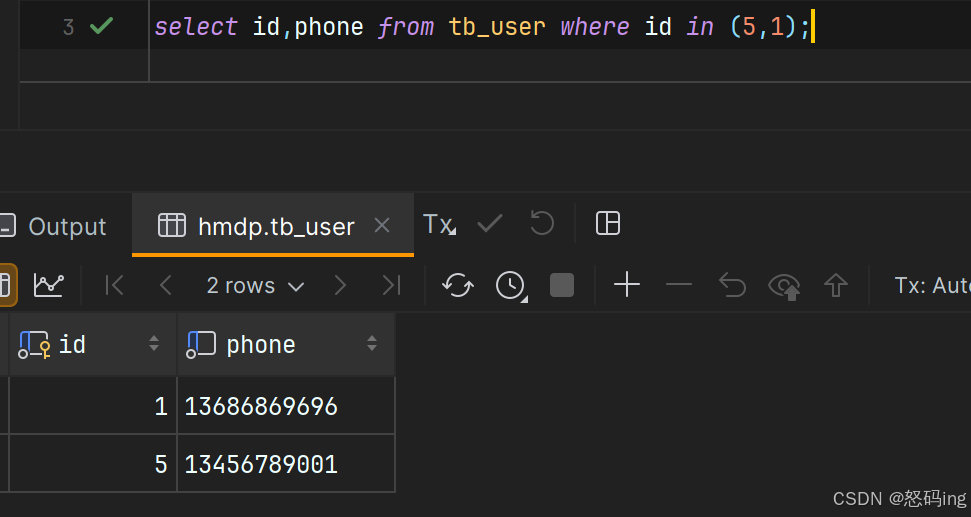This screenshot has width=971, height=517.
Task: Expand the 2 rows page size dropdown
Action: point(254,286)
